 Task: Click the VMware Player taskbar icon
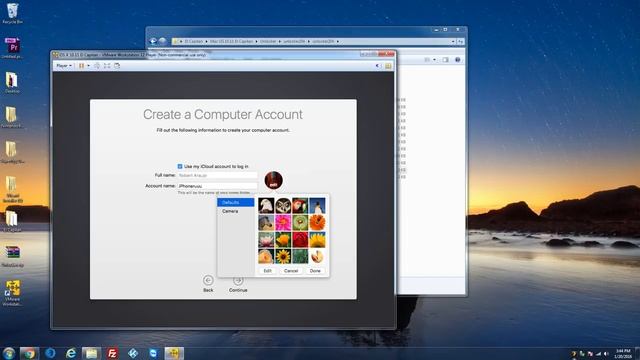(174, 353)
